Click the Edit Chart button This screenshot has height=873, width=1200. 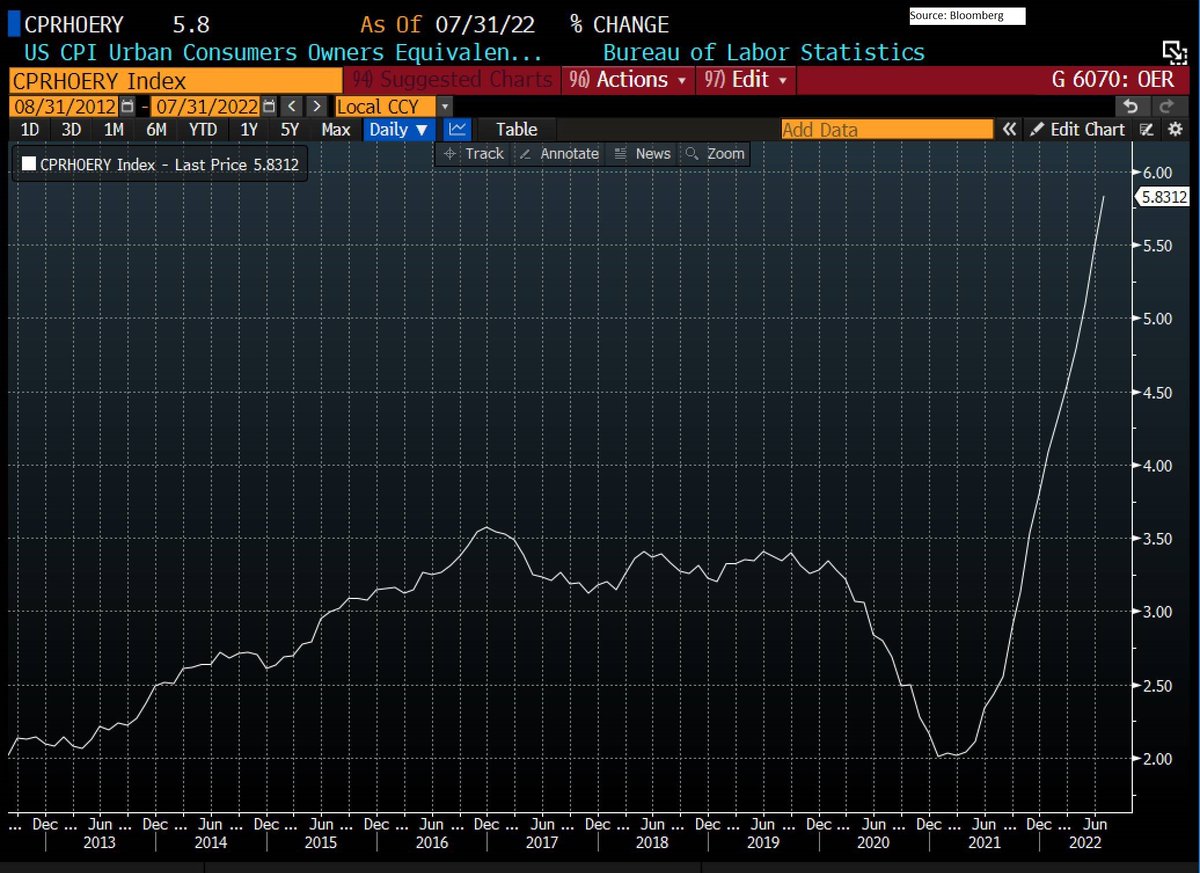click(x=1078, y=129)
